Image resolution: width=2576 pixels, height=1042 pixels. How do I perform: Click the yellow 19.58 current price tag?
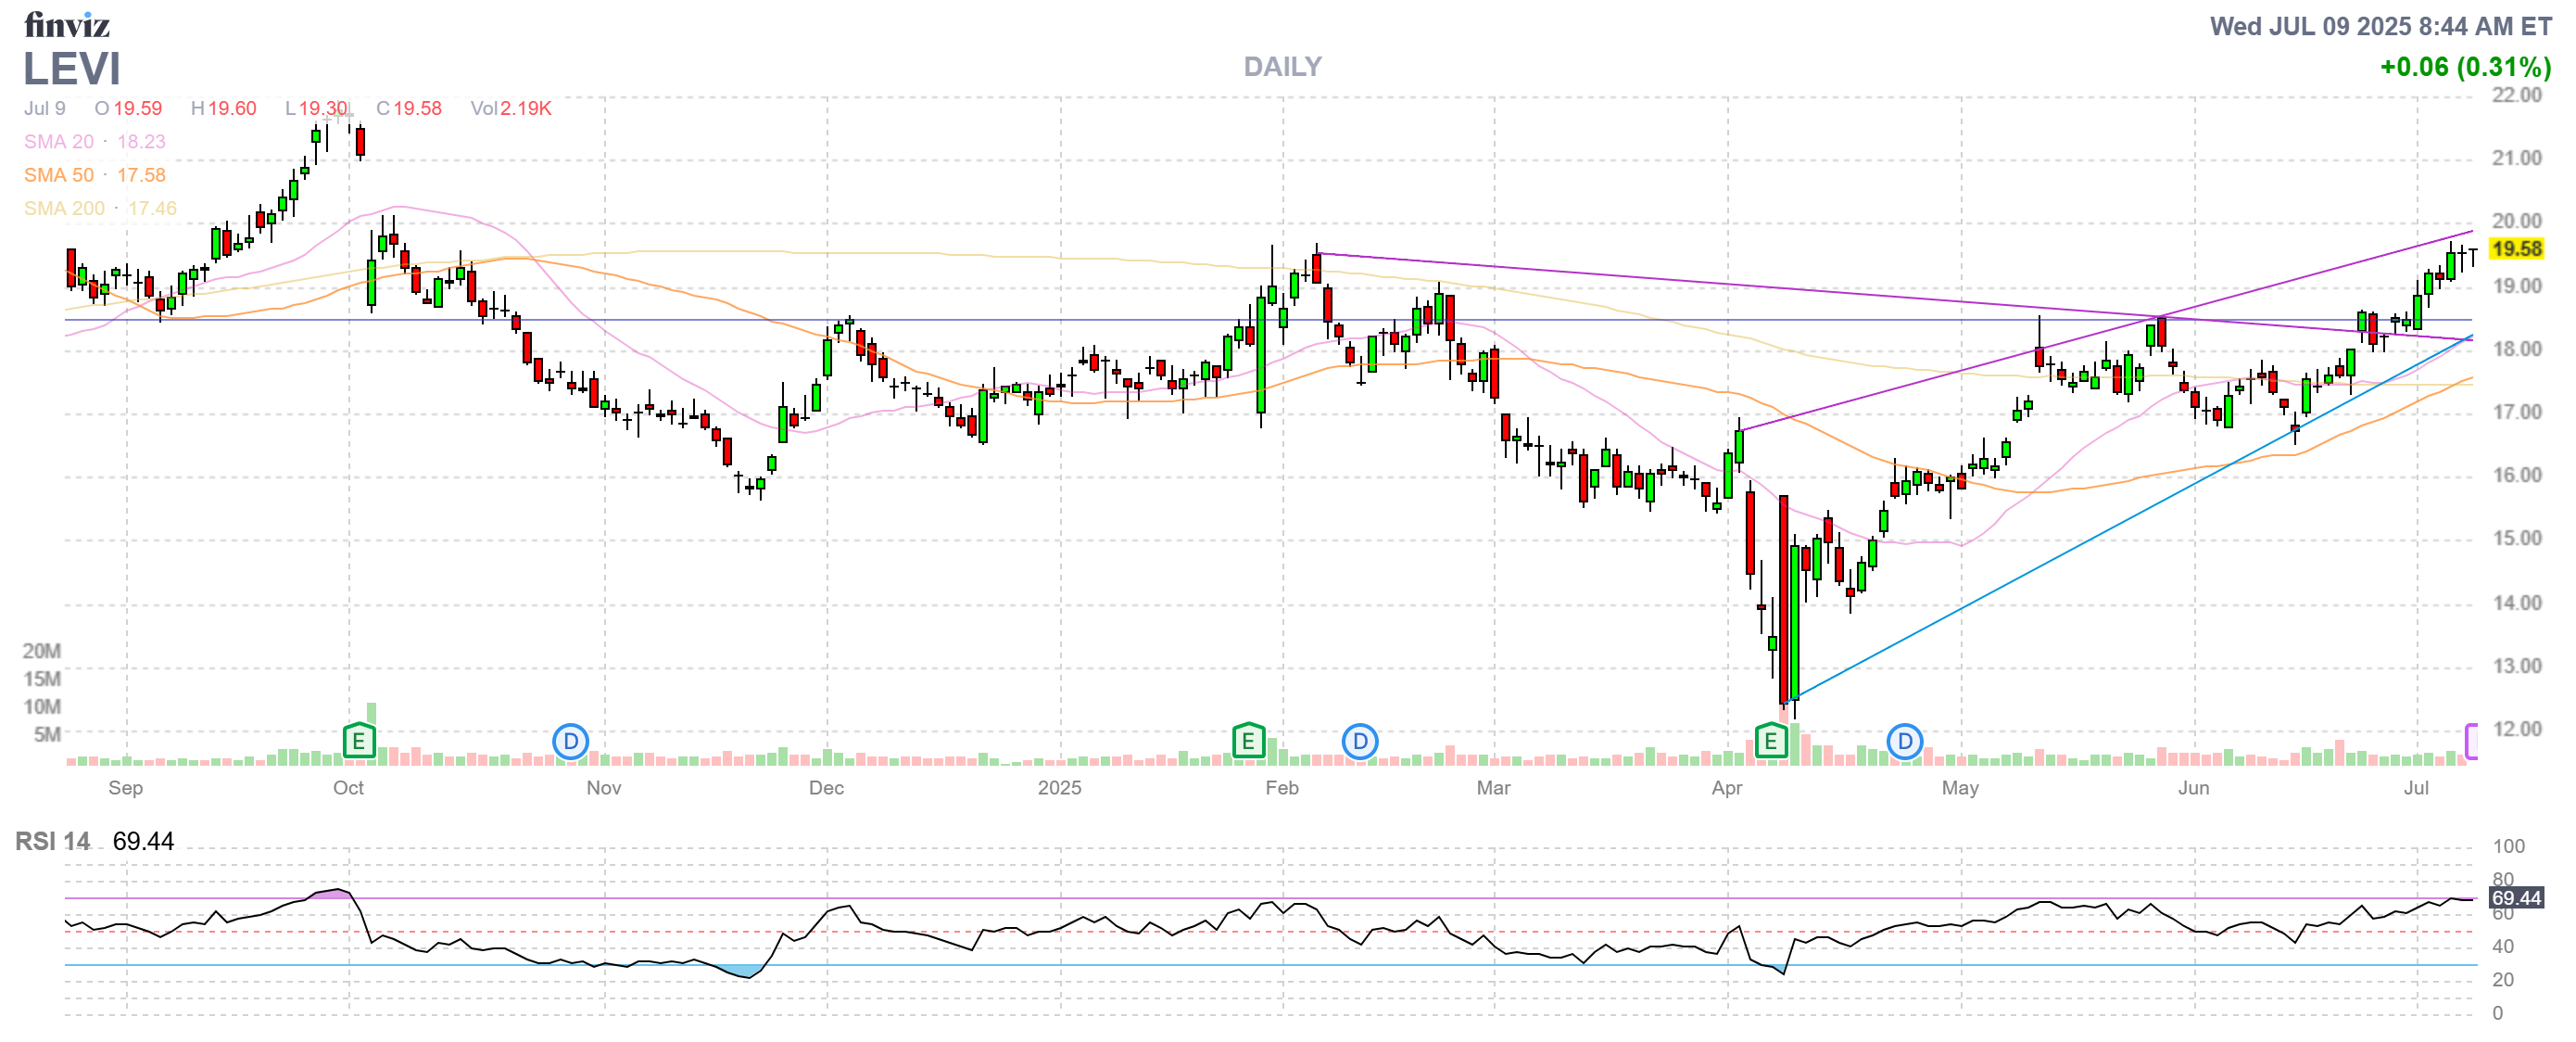(x=2515, y=249)
